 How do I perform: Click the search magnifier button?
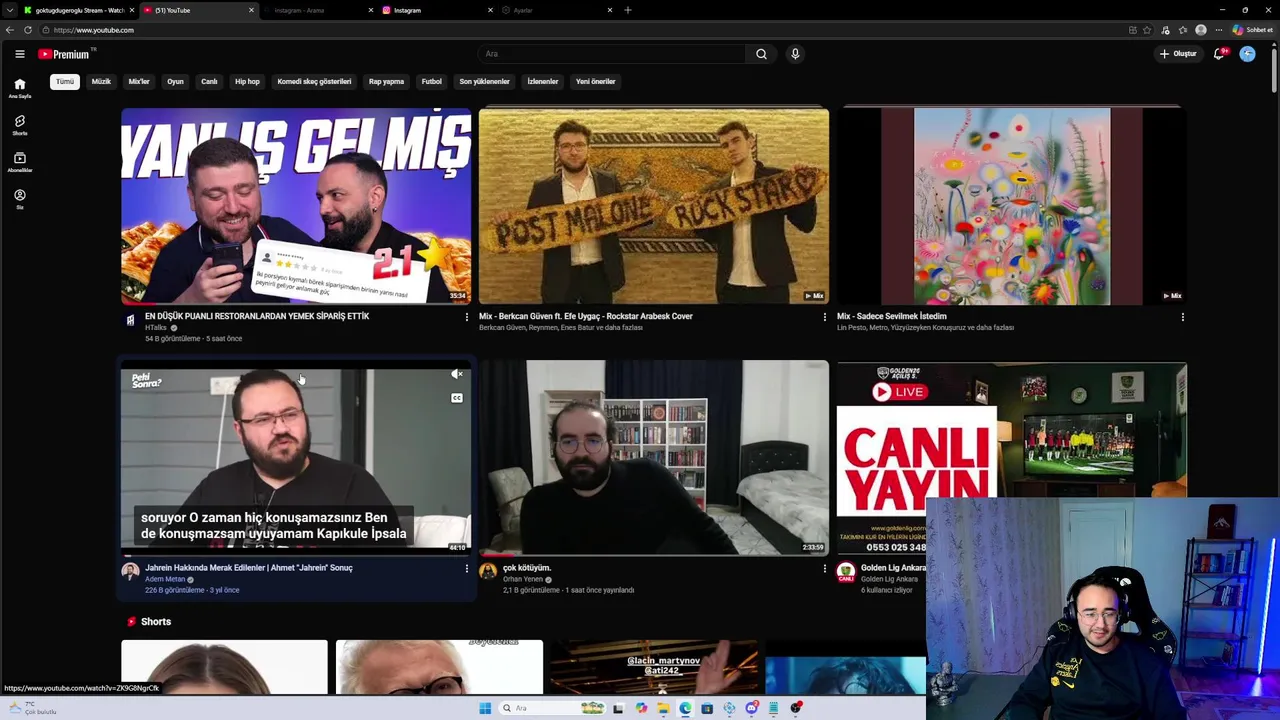tap(761, 54)
